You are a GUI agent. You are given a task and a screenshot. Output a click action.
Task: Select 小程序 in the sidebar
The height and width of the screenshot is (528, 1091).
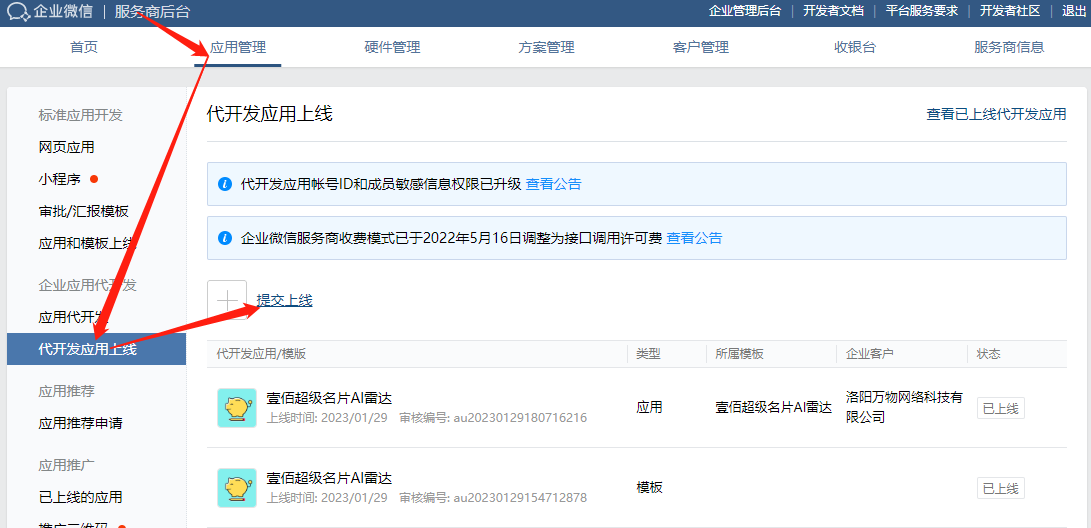click(60, 179)
